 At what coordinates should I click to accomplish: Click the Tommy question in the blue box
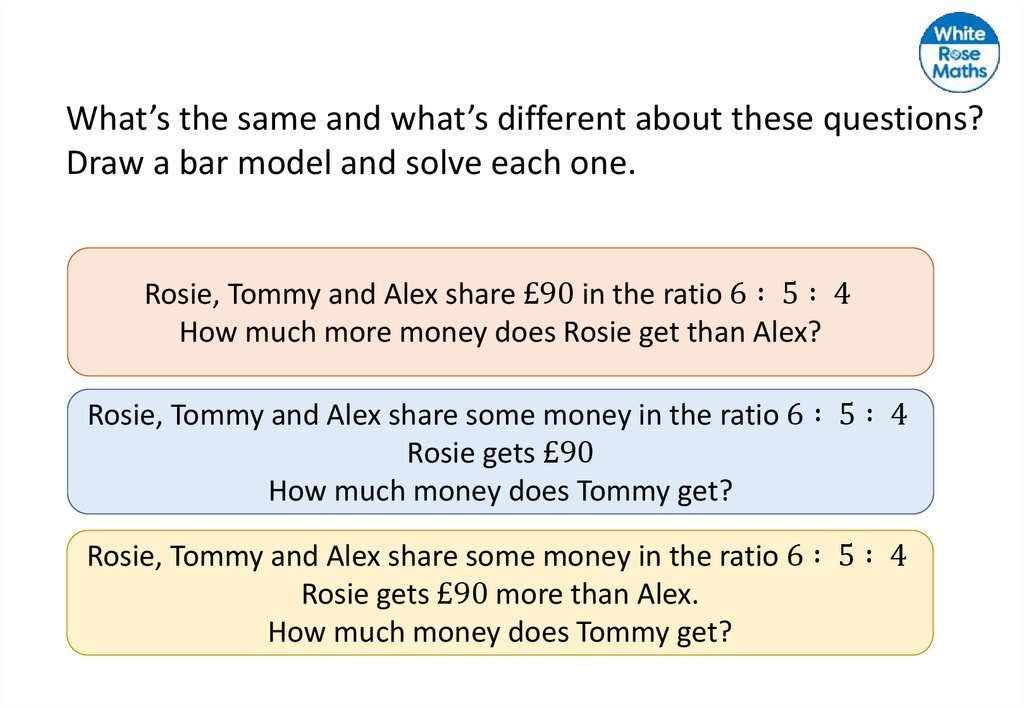[x=500, y=491]
